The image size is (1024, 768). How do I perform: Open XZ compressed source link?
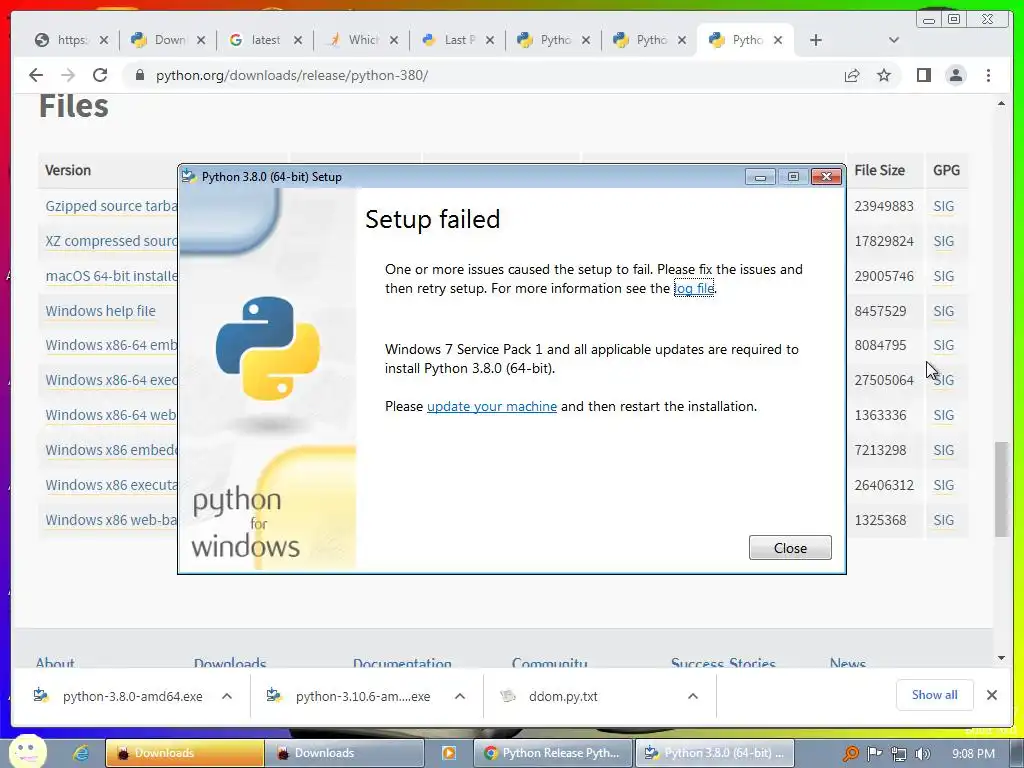click(x=111, y=241)
